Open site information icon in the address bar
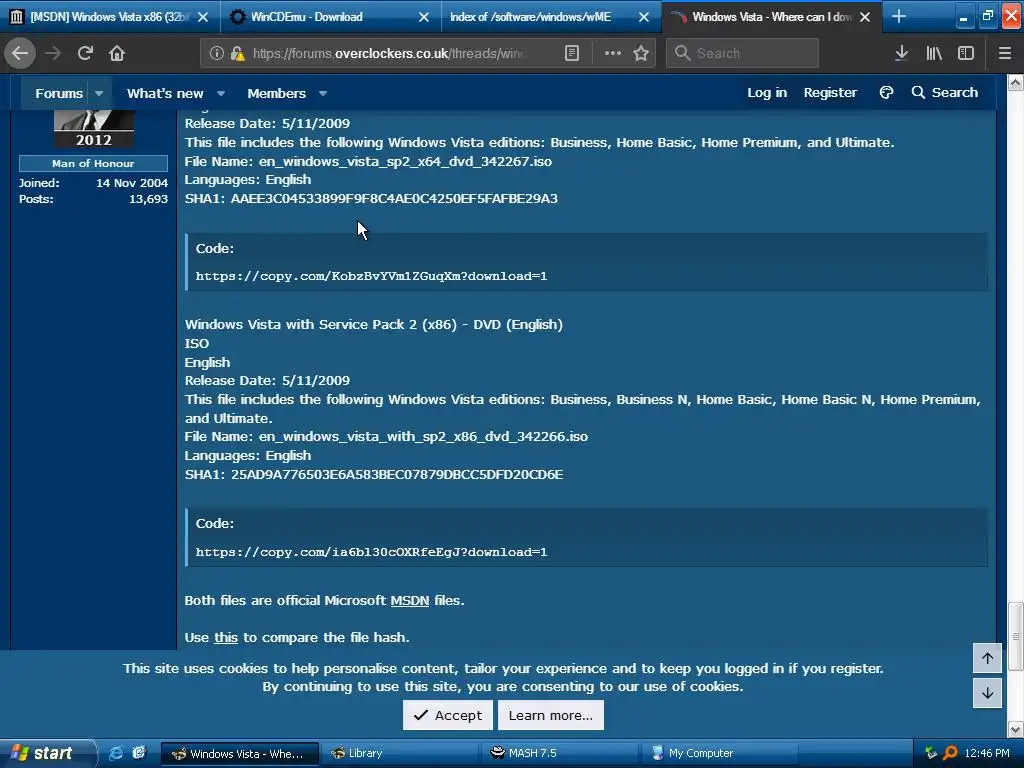1024x768 pixels. click(x=217, y=53)
